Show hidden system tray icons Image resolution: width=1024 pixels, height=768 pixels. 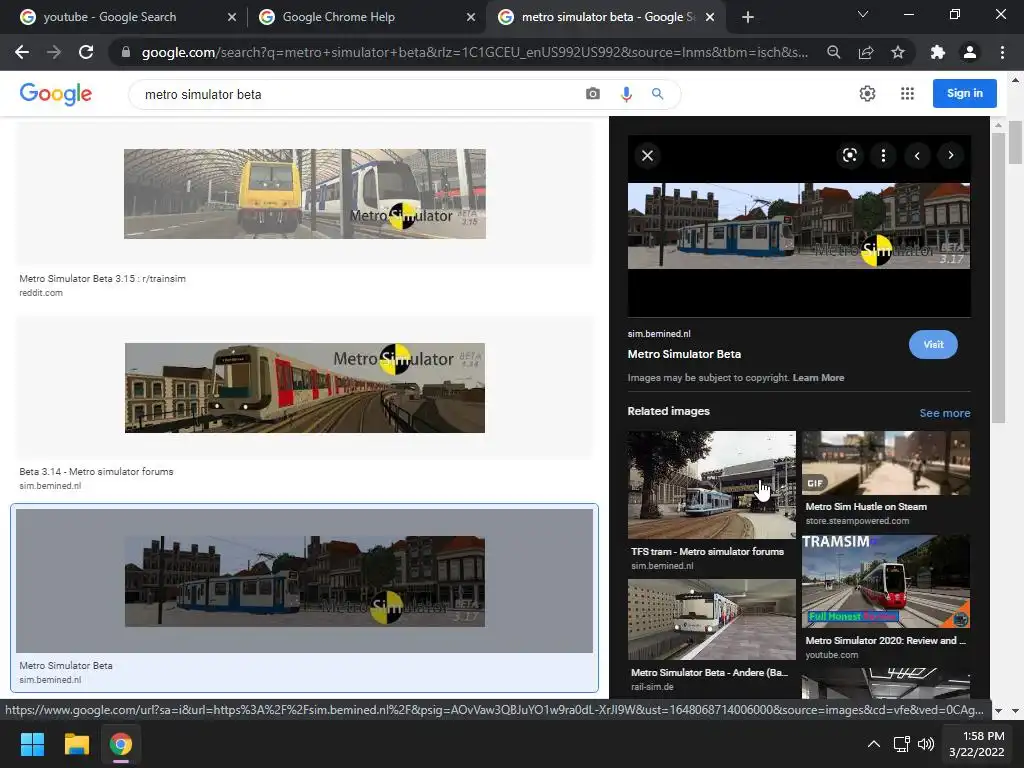(873, 744)
